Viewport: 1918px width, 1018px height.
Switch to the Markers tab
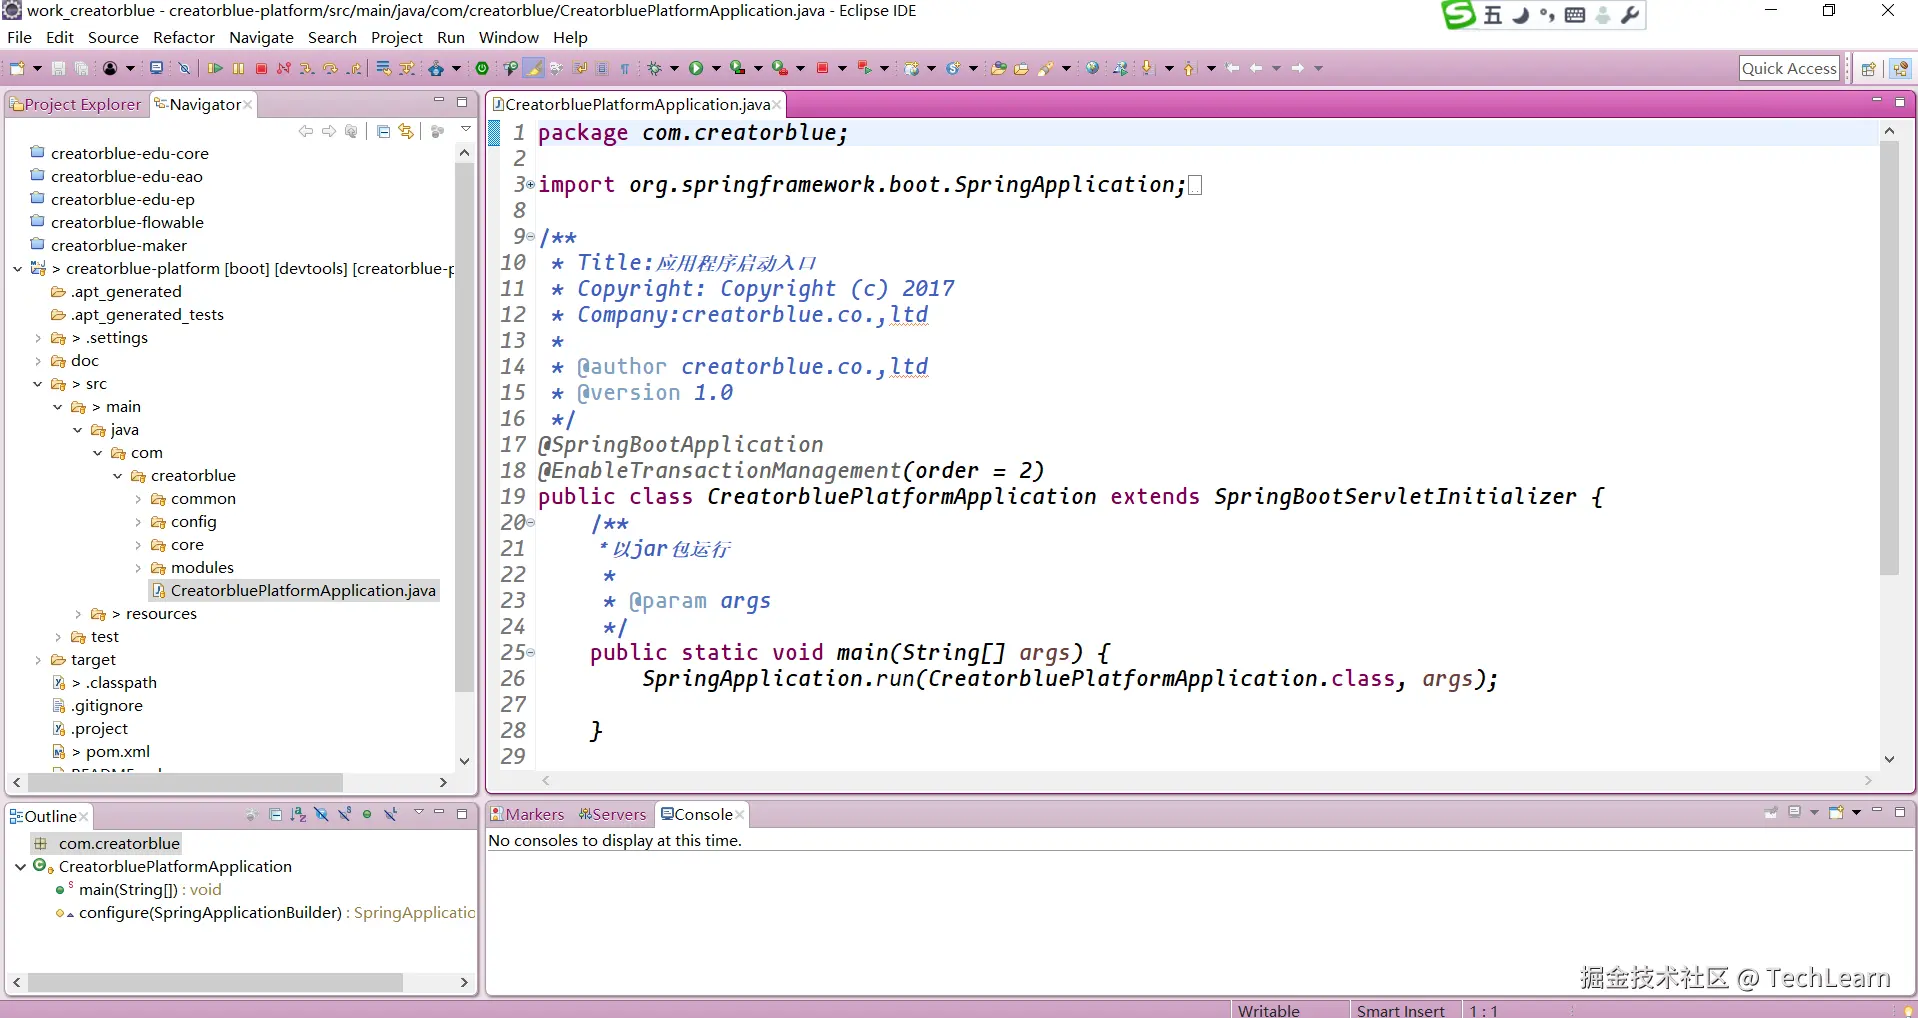coord(527,814)
